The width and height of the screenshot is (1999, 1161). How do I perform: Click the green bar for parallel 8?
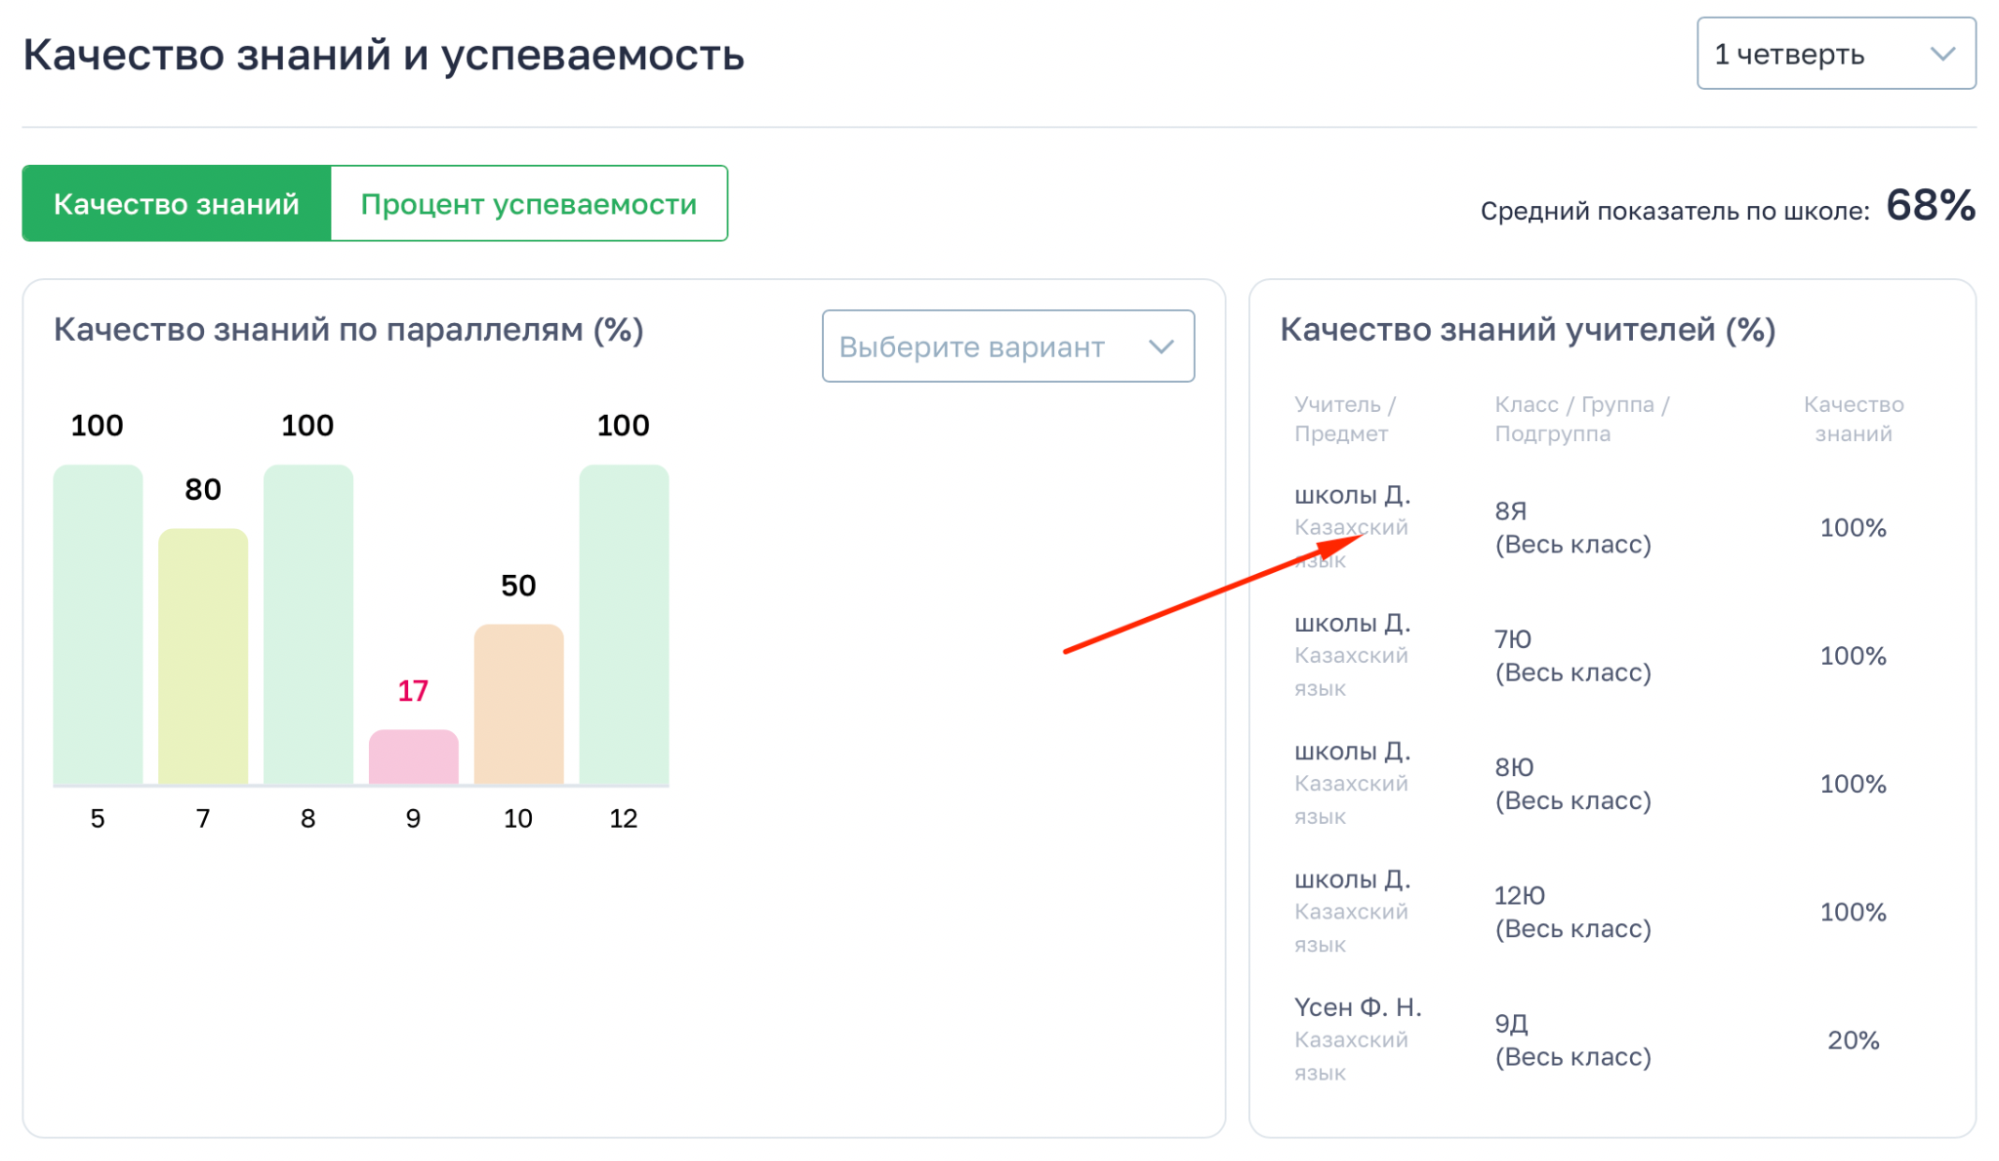coord(308,625)
